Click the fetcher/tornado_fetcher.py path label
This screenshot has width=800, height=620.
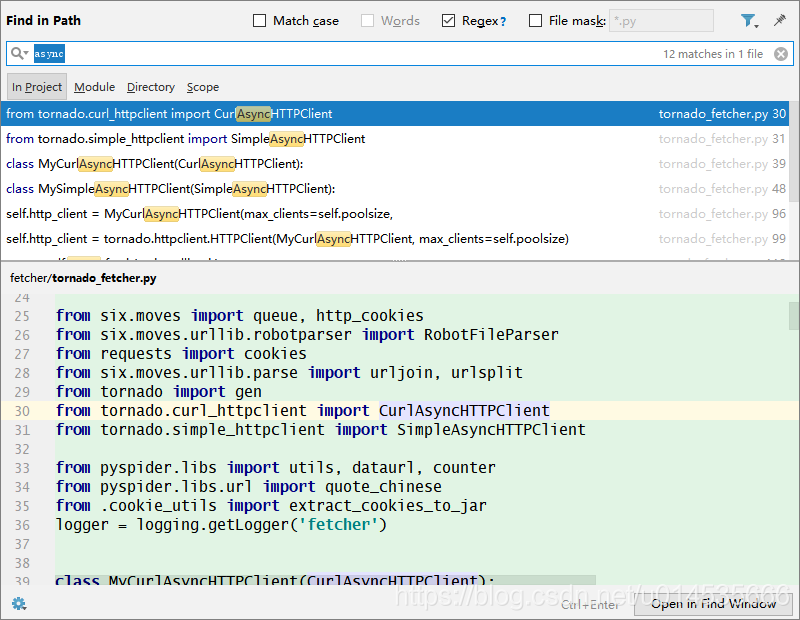click(83, 278)
